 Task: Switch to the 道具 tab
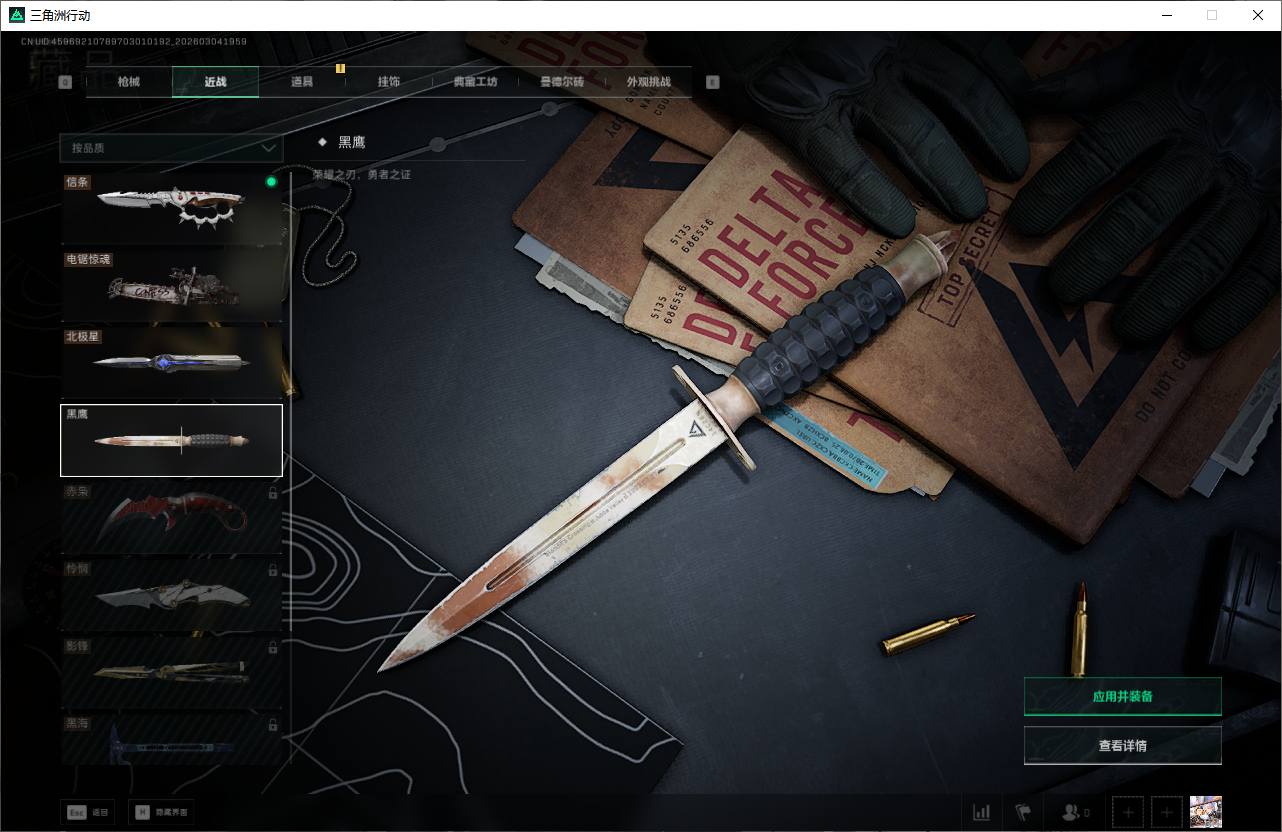coord(302,82)
